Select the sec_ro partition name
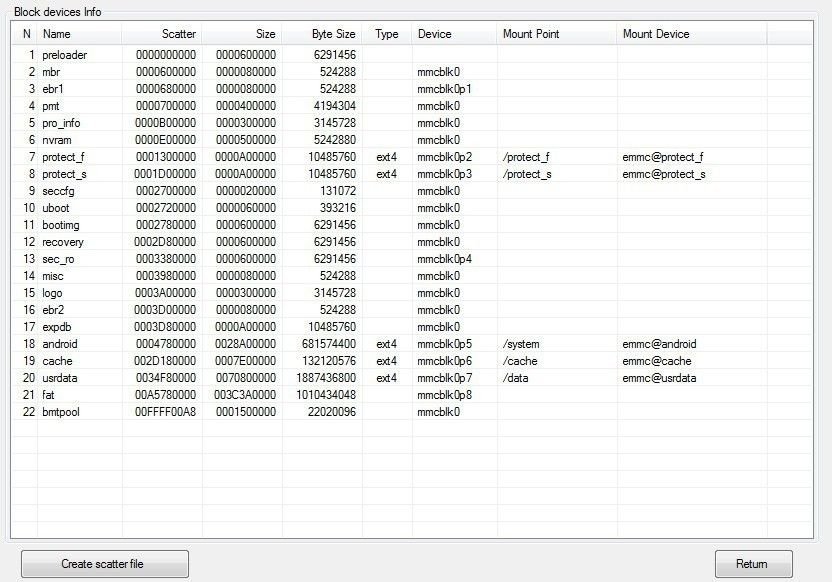Screen dimensions: 832x582 [58, 259]
